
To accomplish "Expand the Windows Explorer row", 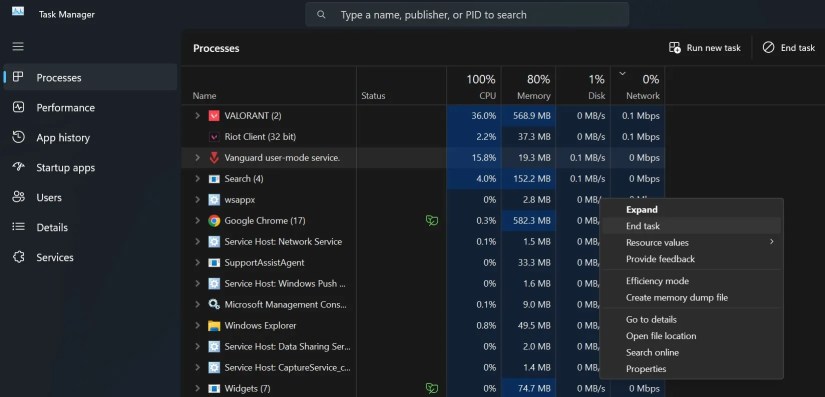I will [197, 325].
